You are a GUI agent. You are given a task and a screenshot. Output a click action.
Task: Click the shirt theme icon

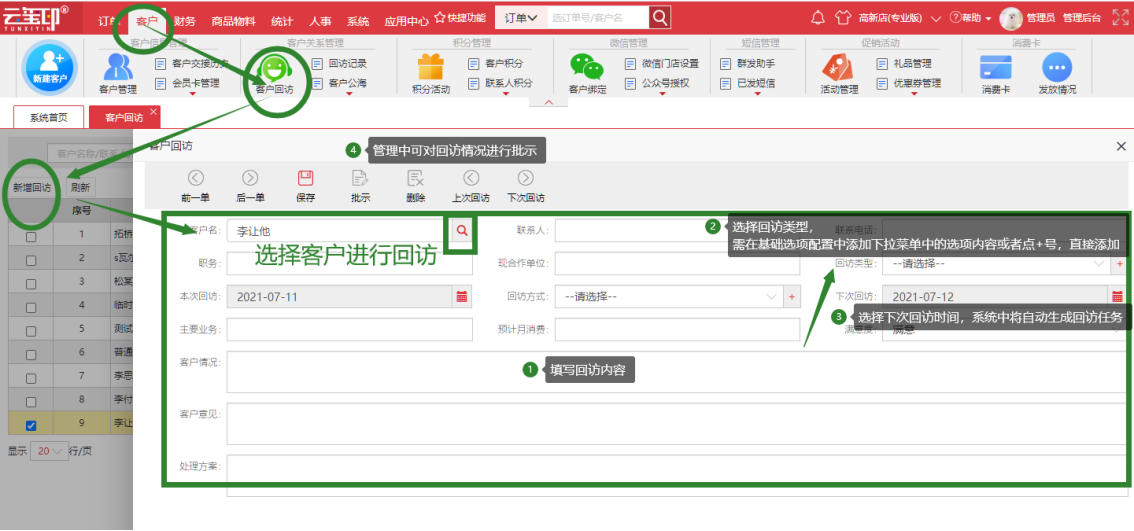(843, 17)
